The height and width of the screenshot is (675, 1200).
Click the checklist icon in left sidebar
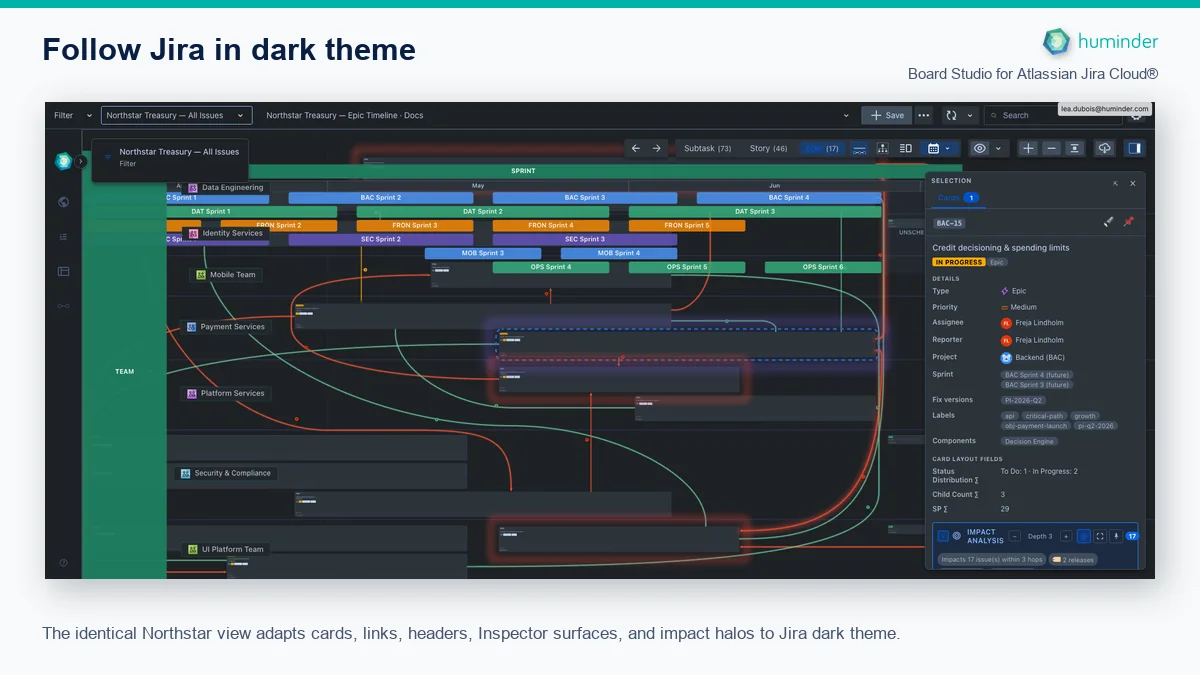(63, 237)
